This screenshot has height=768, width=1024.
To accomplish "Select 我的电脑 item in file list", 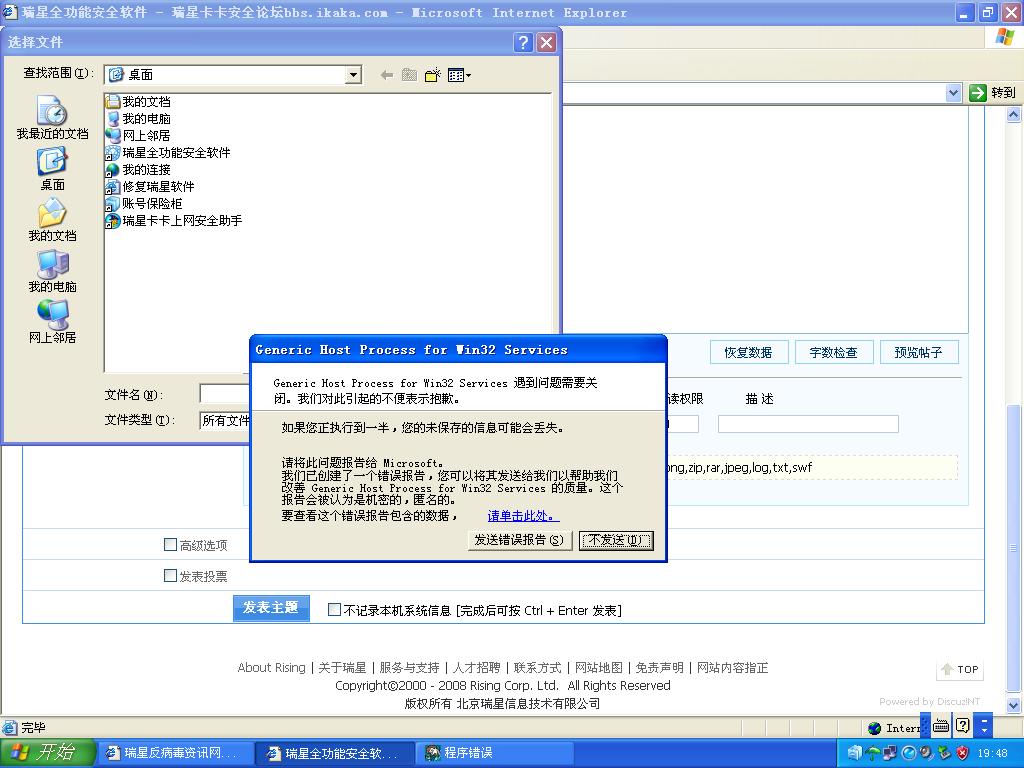I will click(138, 118).
